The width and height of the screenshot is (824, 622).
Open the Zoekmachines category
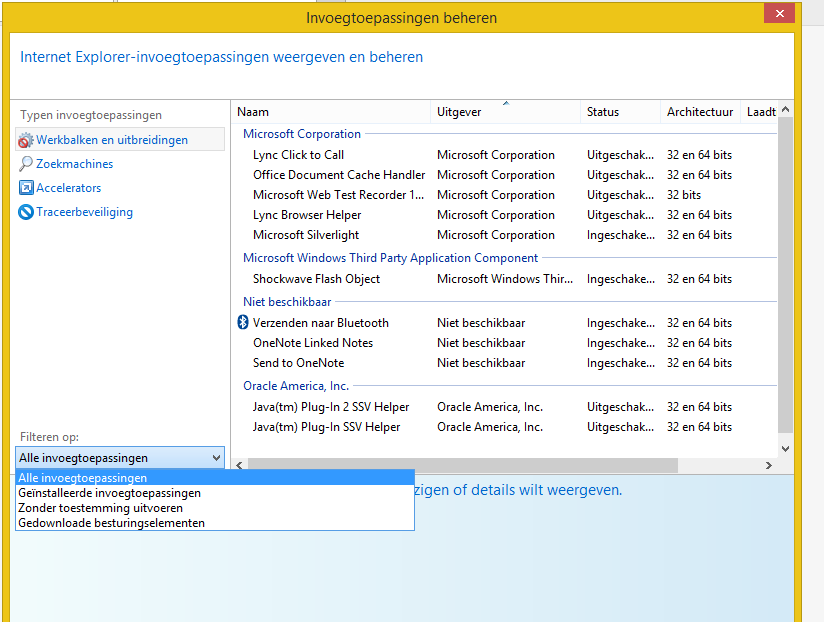pos(74,164)
